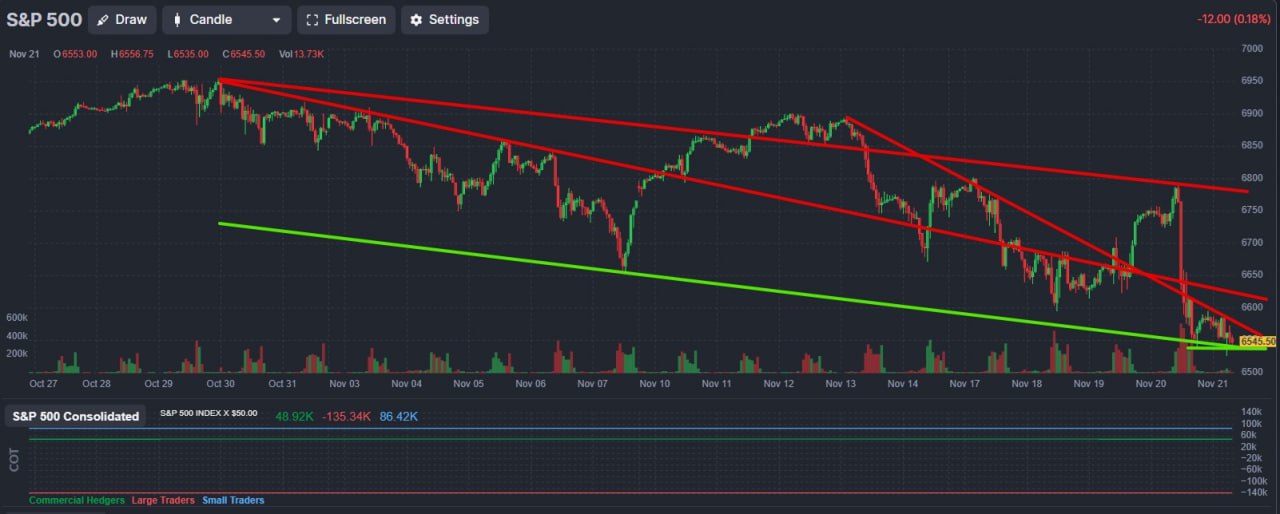This screenshot has height=514, width=1280.
Task: Click the red -135.34K large traders value
Action: pyautogui.click(x=347, y=415)
